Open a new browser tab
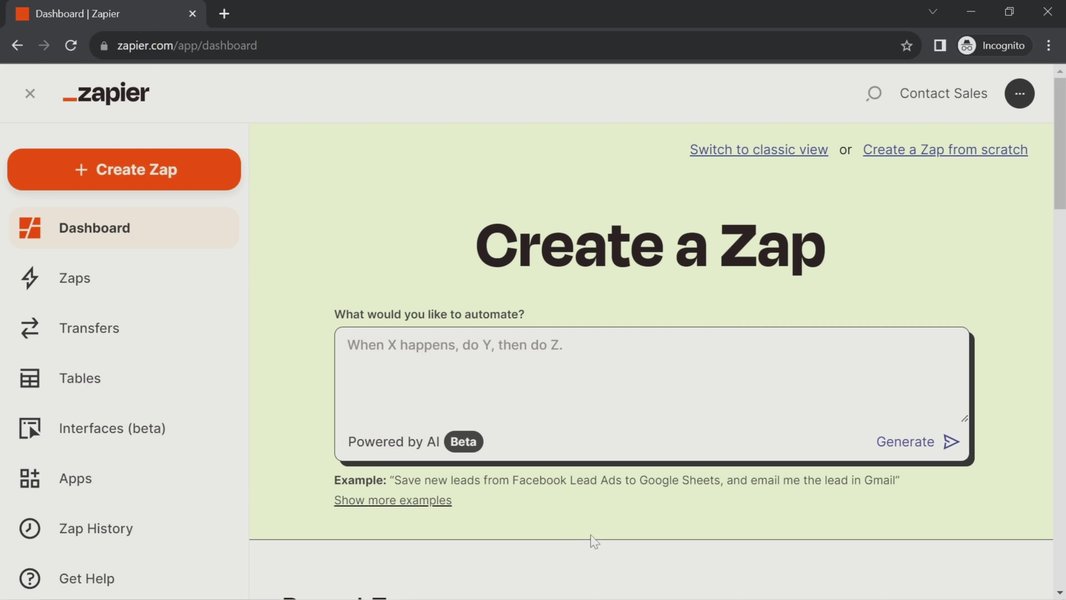Screen dimensions: 1066x600 coord(224,13)
